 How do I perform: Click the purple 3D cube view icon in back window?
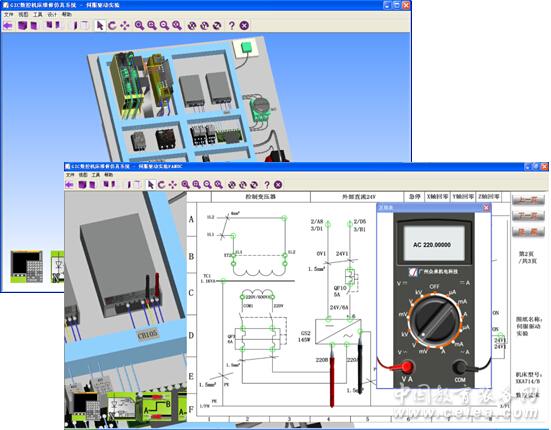[x=22, y=25]
